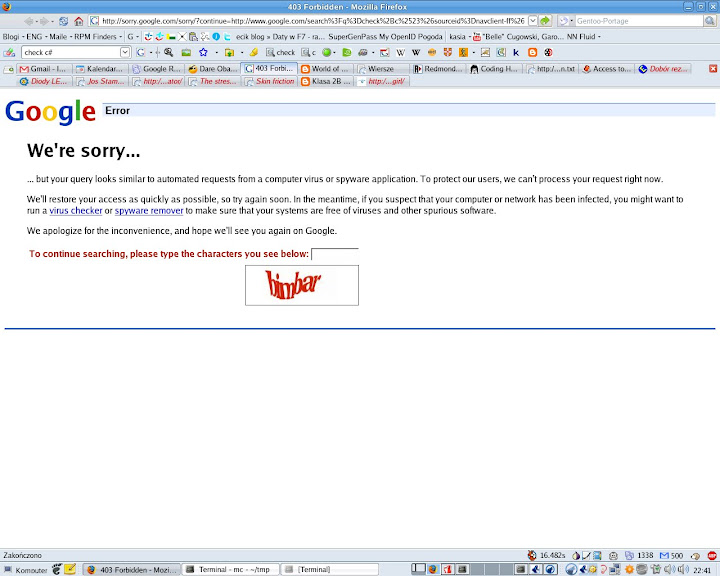Switch to 'Terminal - mc - ~/tmp' taskbar window
This screenshot has height=576, width=720.
tap(231, 570)
